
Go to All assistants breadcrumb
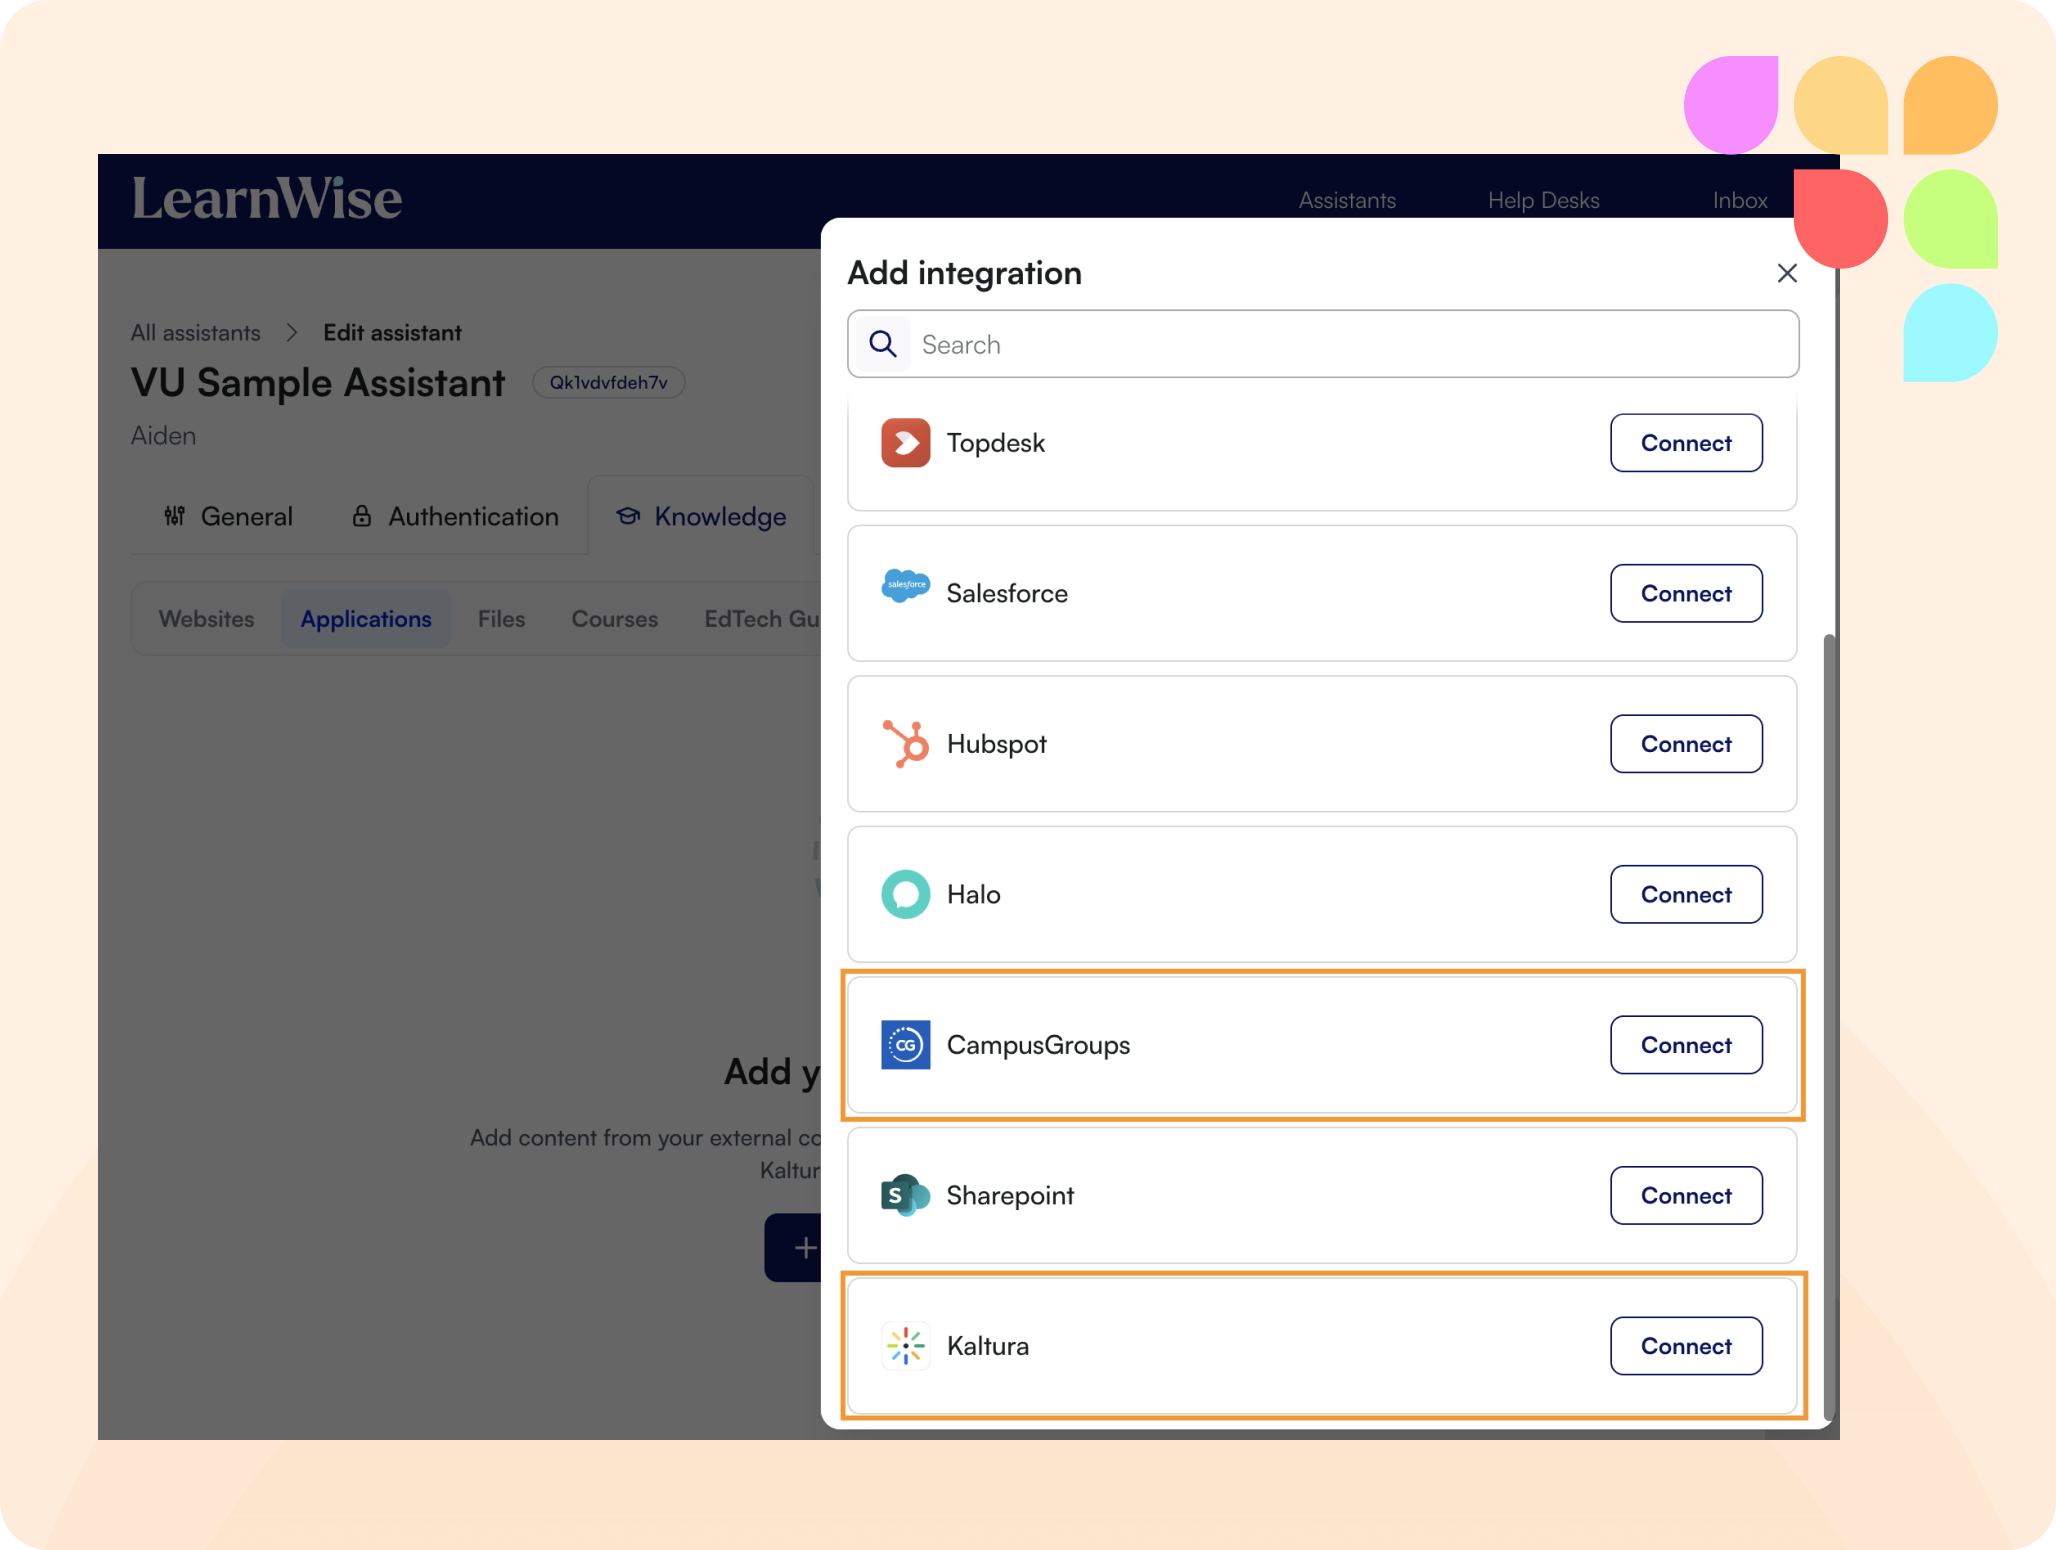pyautogui.click(x=196, y=333)
